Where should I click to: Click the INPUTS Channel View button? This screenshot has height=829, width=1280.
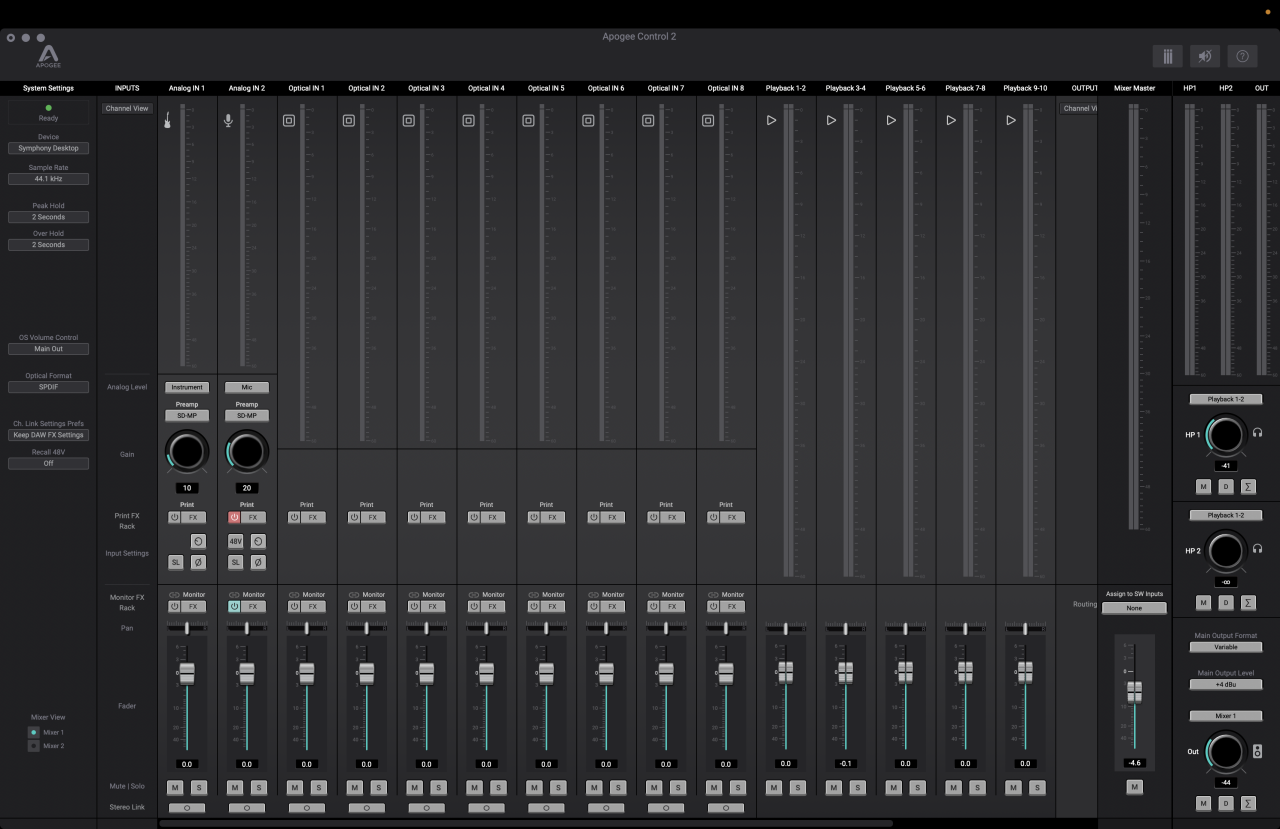[127, 108]
